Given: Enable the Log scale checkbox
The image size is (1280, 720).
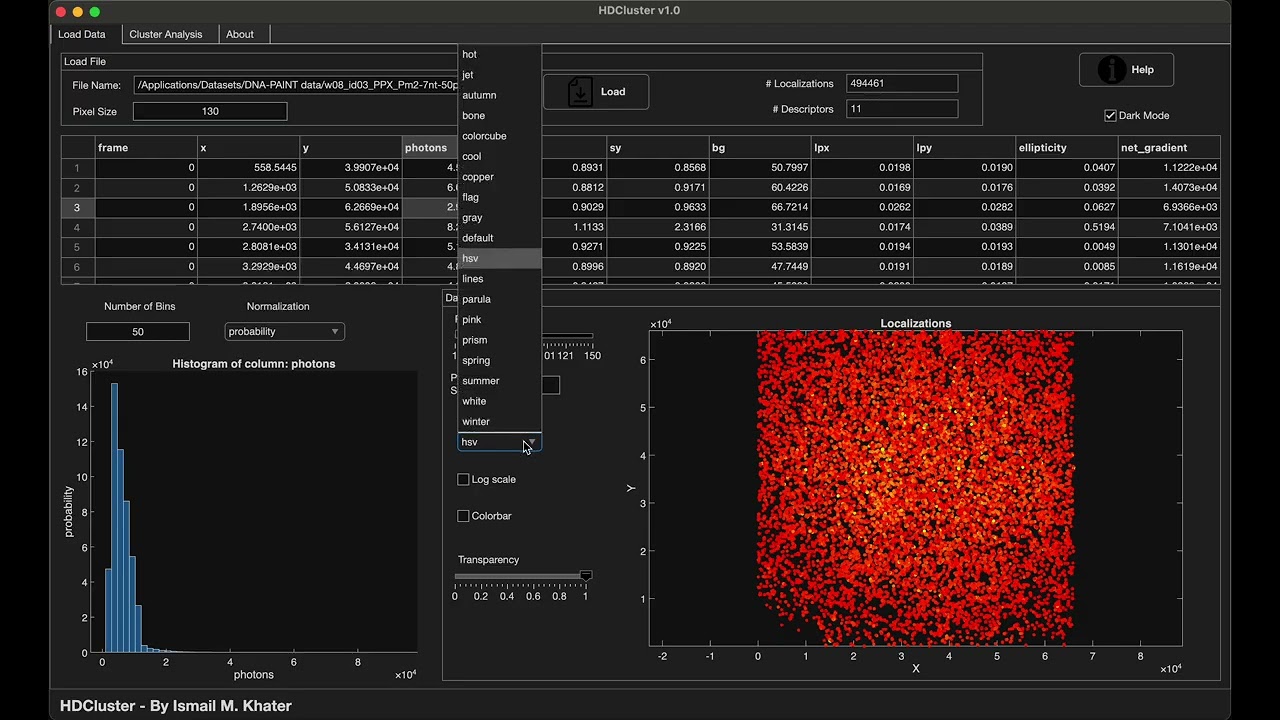Looking at the screenshot, I should [x=463, y=480].
